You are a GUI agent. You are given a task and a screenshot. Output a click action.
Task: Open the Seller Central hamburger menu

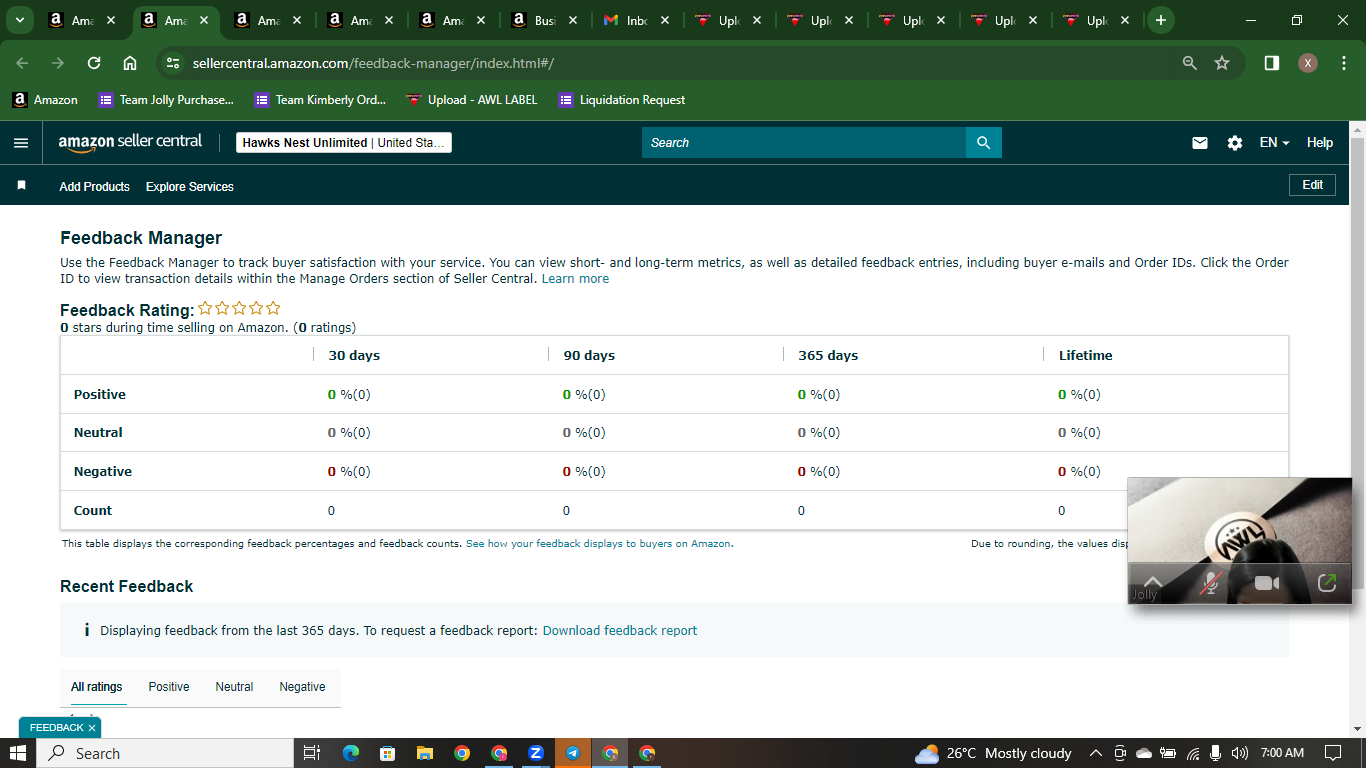[x=21, y=143]
